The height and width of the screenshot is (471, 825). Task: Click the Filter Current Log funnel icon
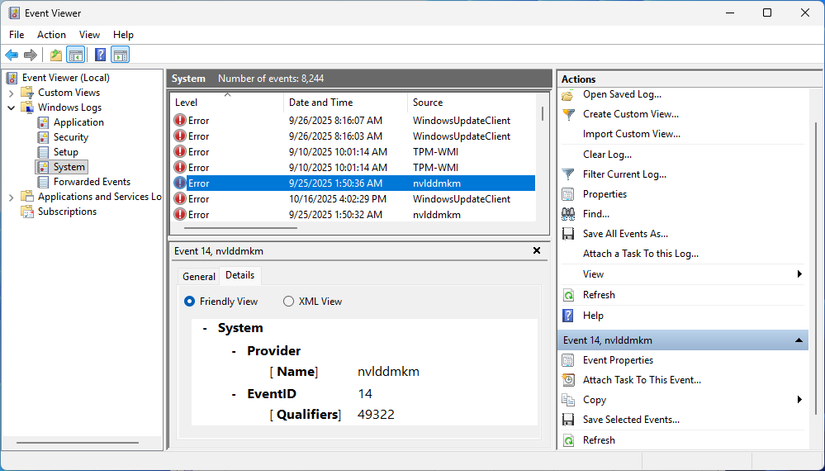[569, 174]
